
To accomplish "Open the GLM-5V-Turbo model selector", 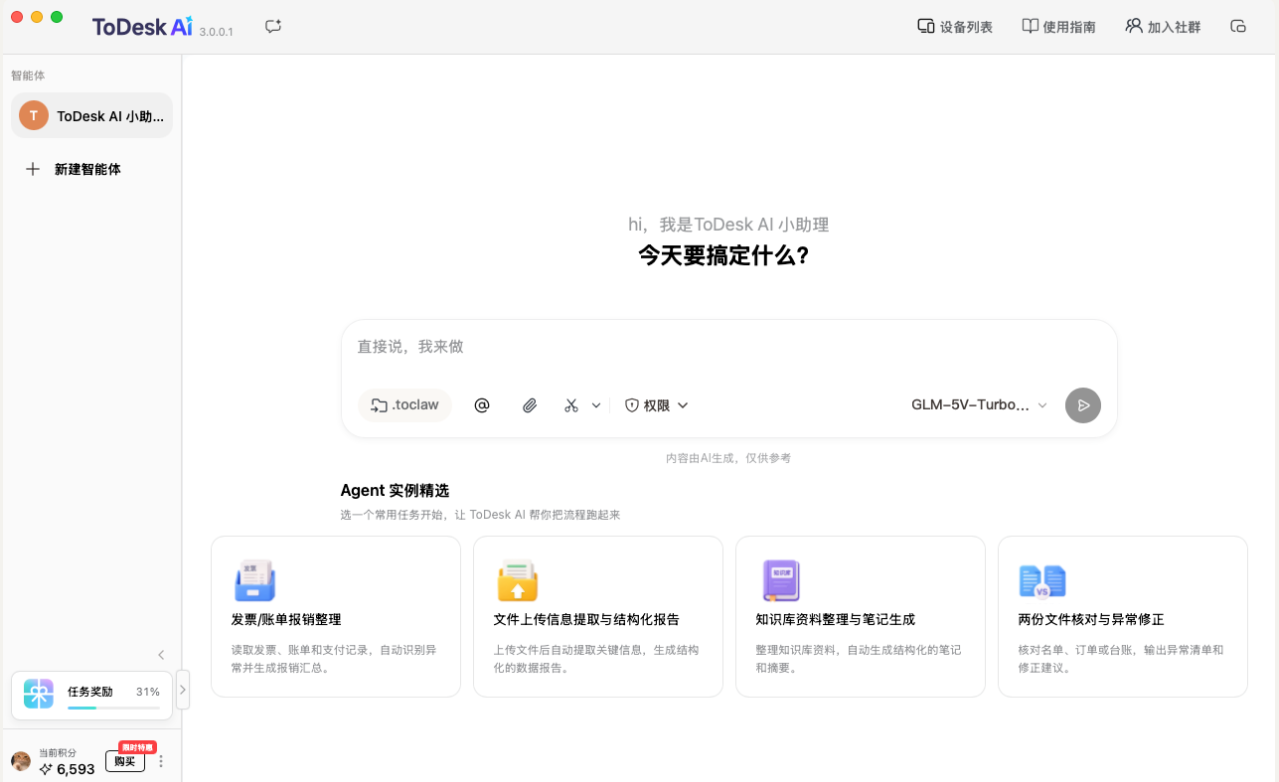I will point(979,405).
